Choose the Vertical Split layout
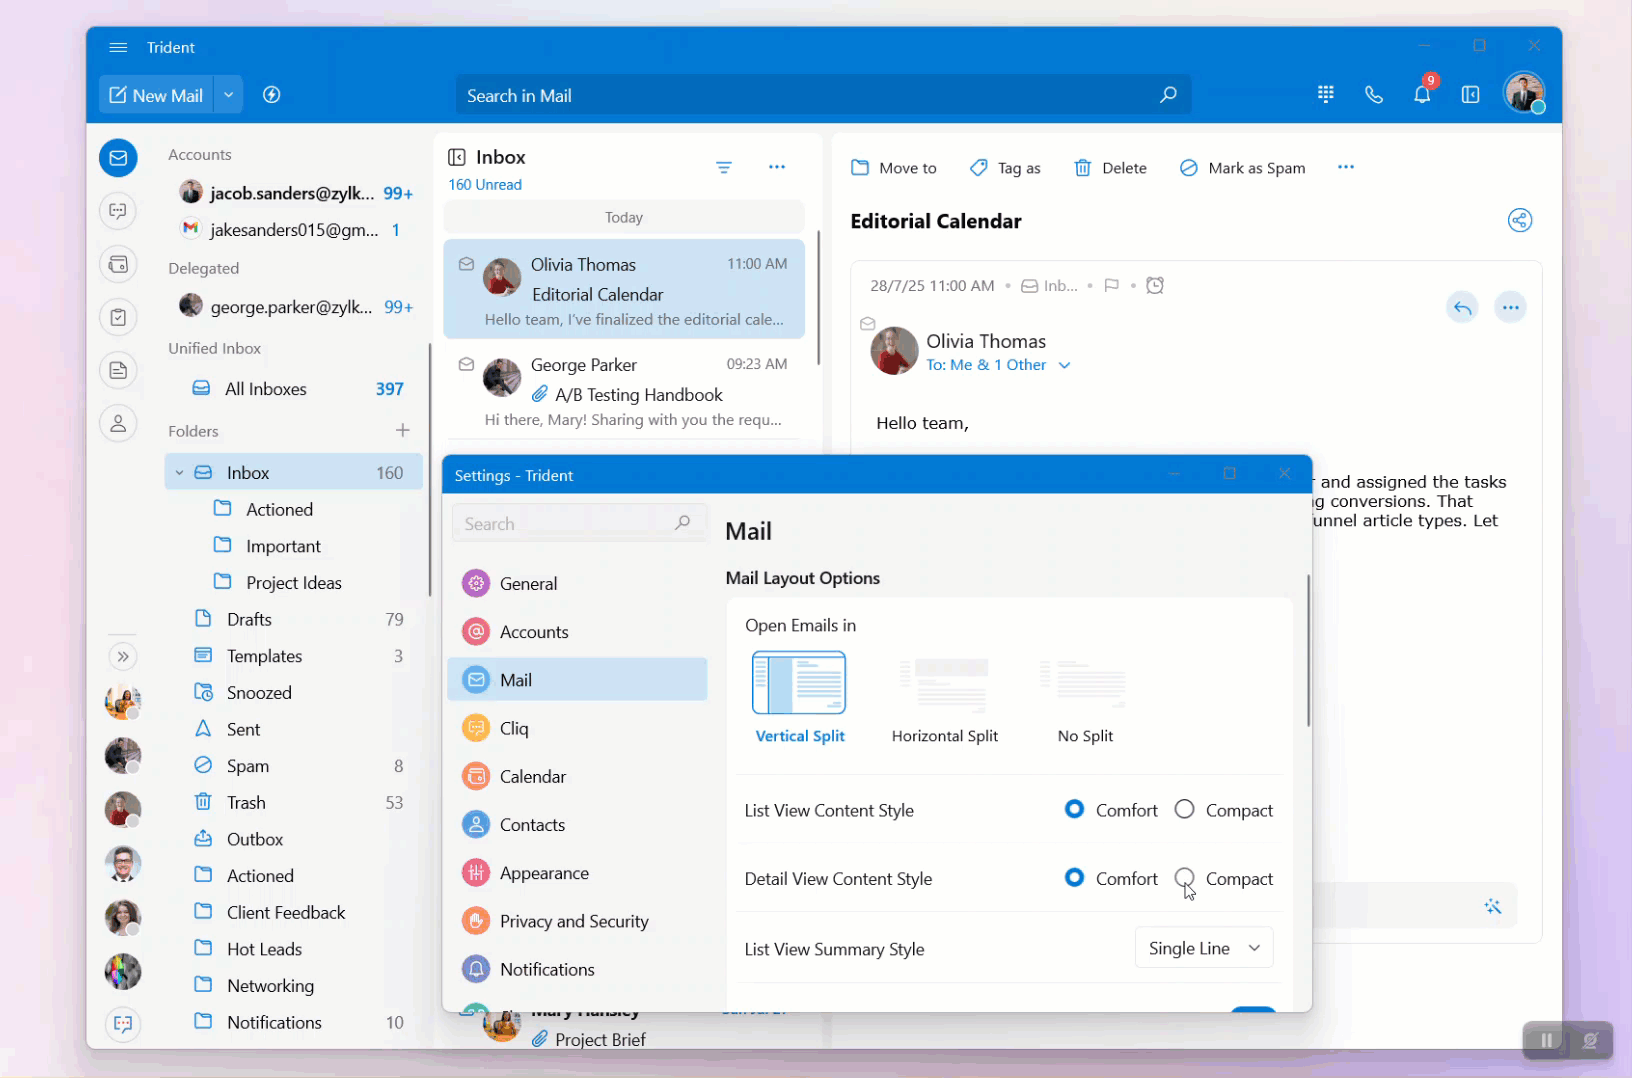The image size is (1632, 1078). (799, 698)
